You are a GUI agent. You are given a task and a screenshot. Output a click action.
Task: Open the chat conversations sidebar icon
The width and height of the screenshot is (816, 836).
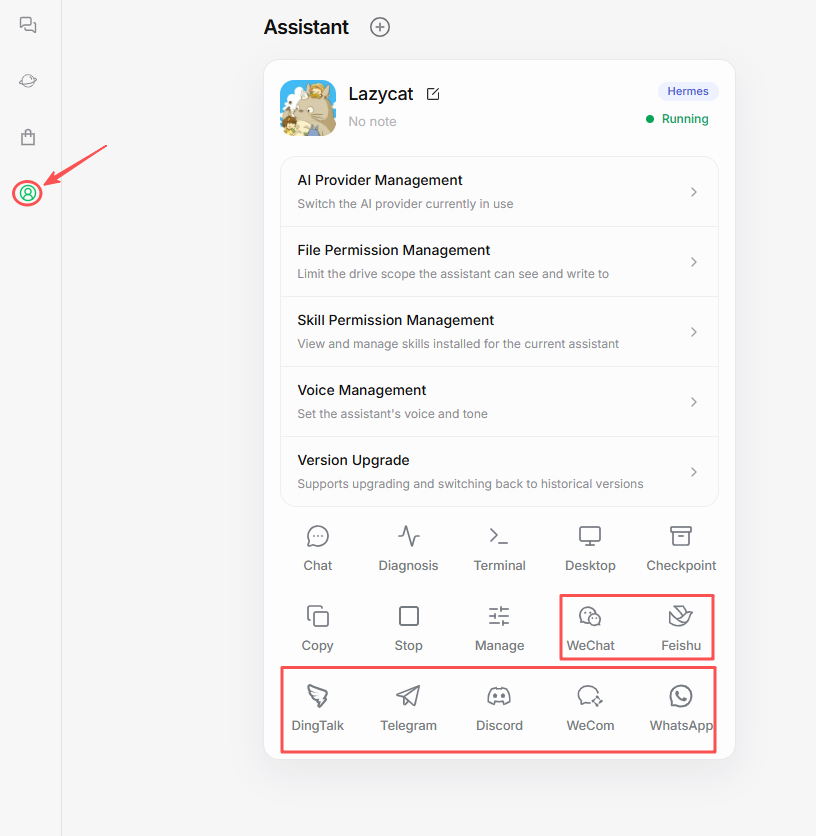click(28, 25)
